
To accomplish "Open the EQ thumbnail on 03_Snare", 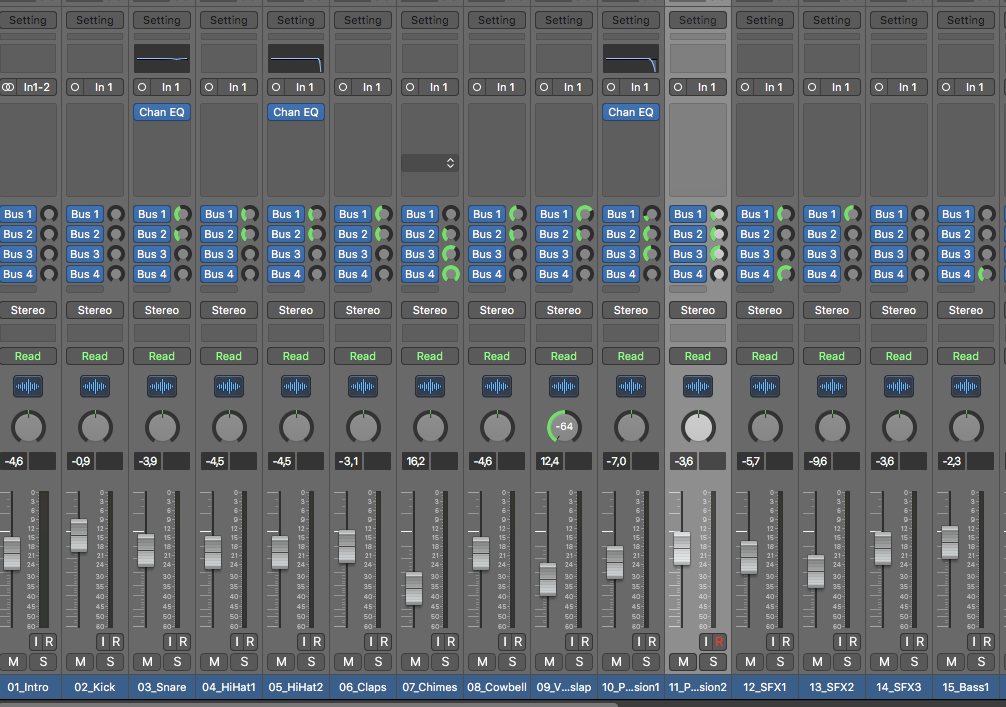I will click(162, 59).
